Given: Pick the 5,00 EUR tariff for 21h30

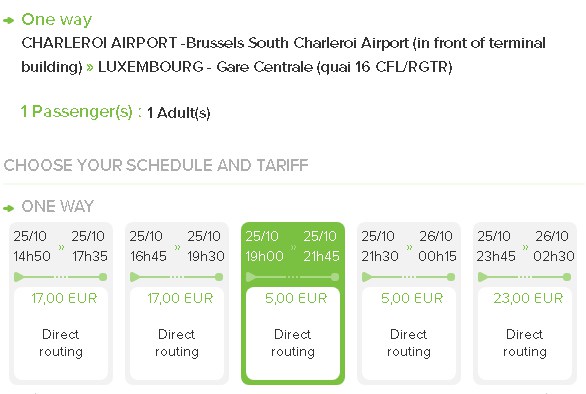Looking at the screenshot, I should click(412, 298).
